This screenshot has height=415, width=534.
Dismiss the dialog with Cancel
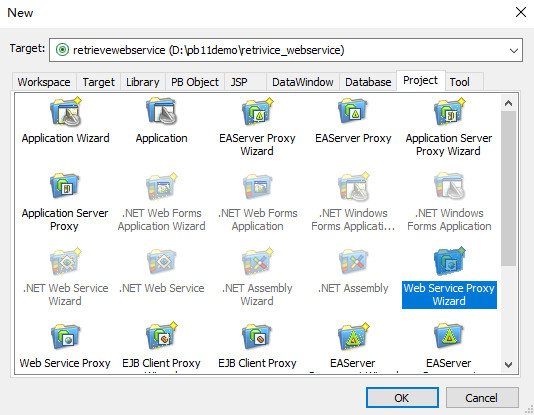click(482, 397)
